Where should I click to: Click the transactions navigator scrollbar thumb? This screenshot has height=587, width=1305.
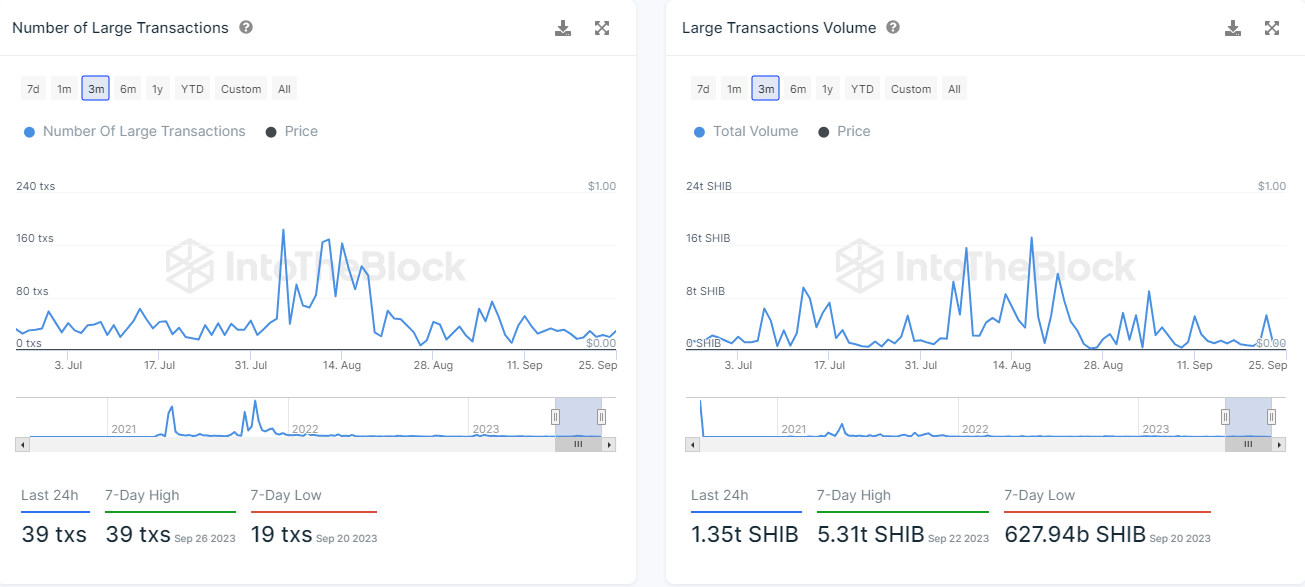pos(578,444)
